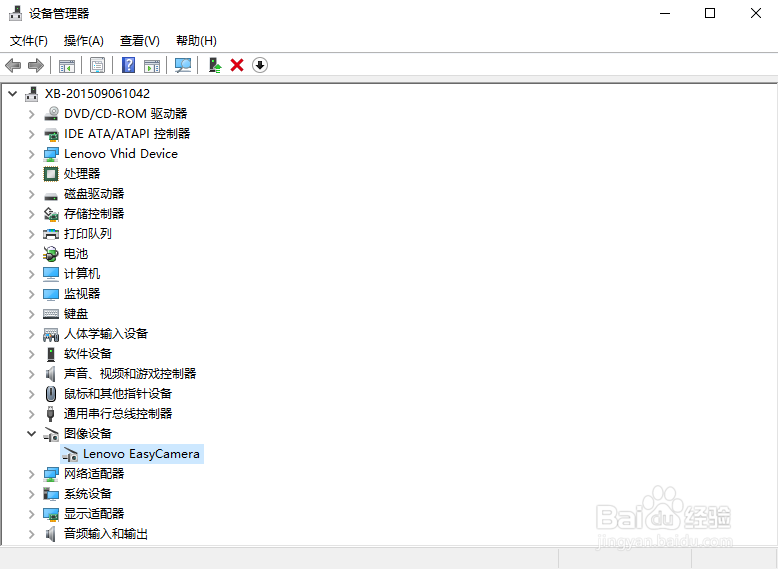Open the 操作(A) menu

(x=84, y=41)
